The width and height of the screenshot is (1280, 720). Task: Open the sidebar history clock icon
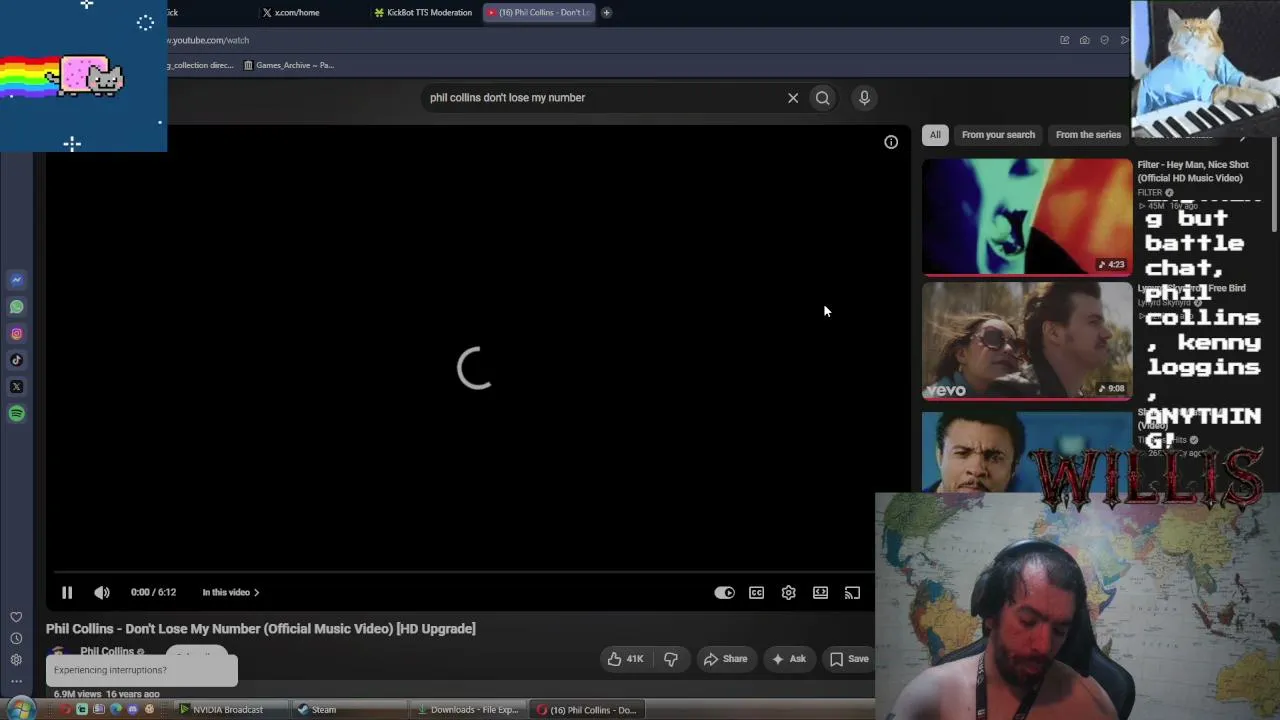tap(16, 638)
